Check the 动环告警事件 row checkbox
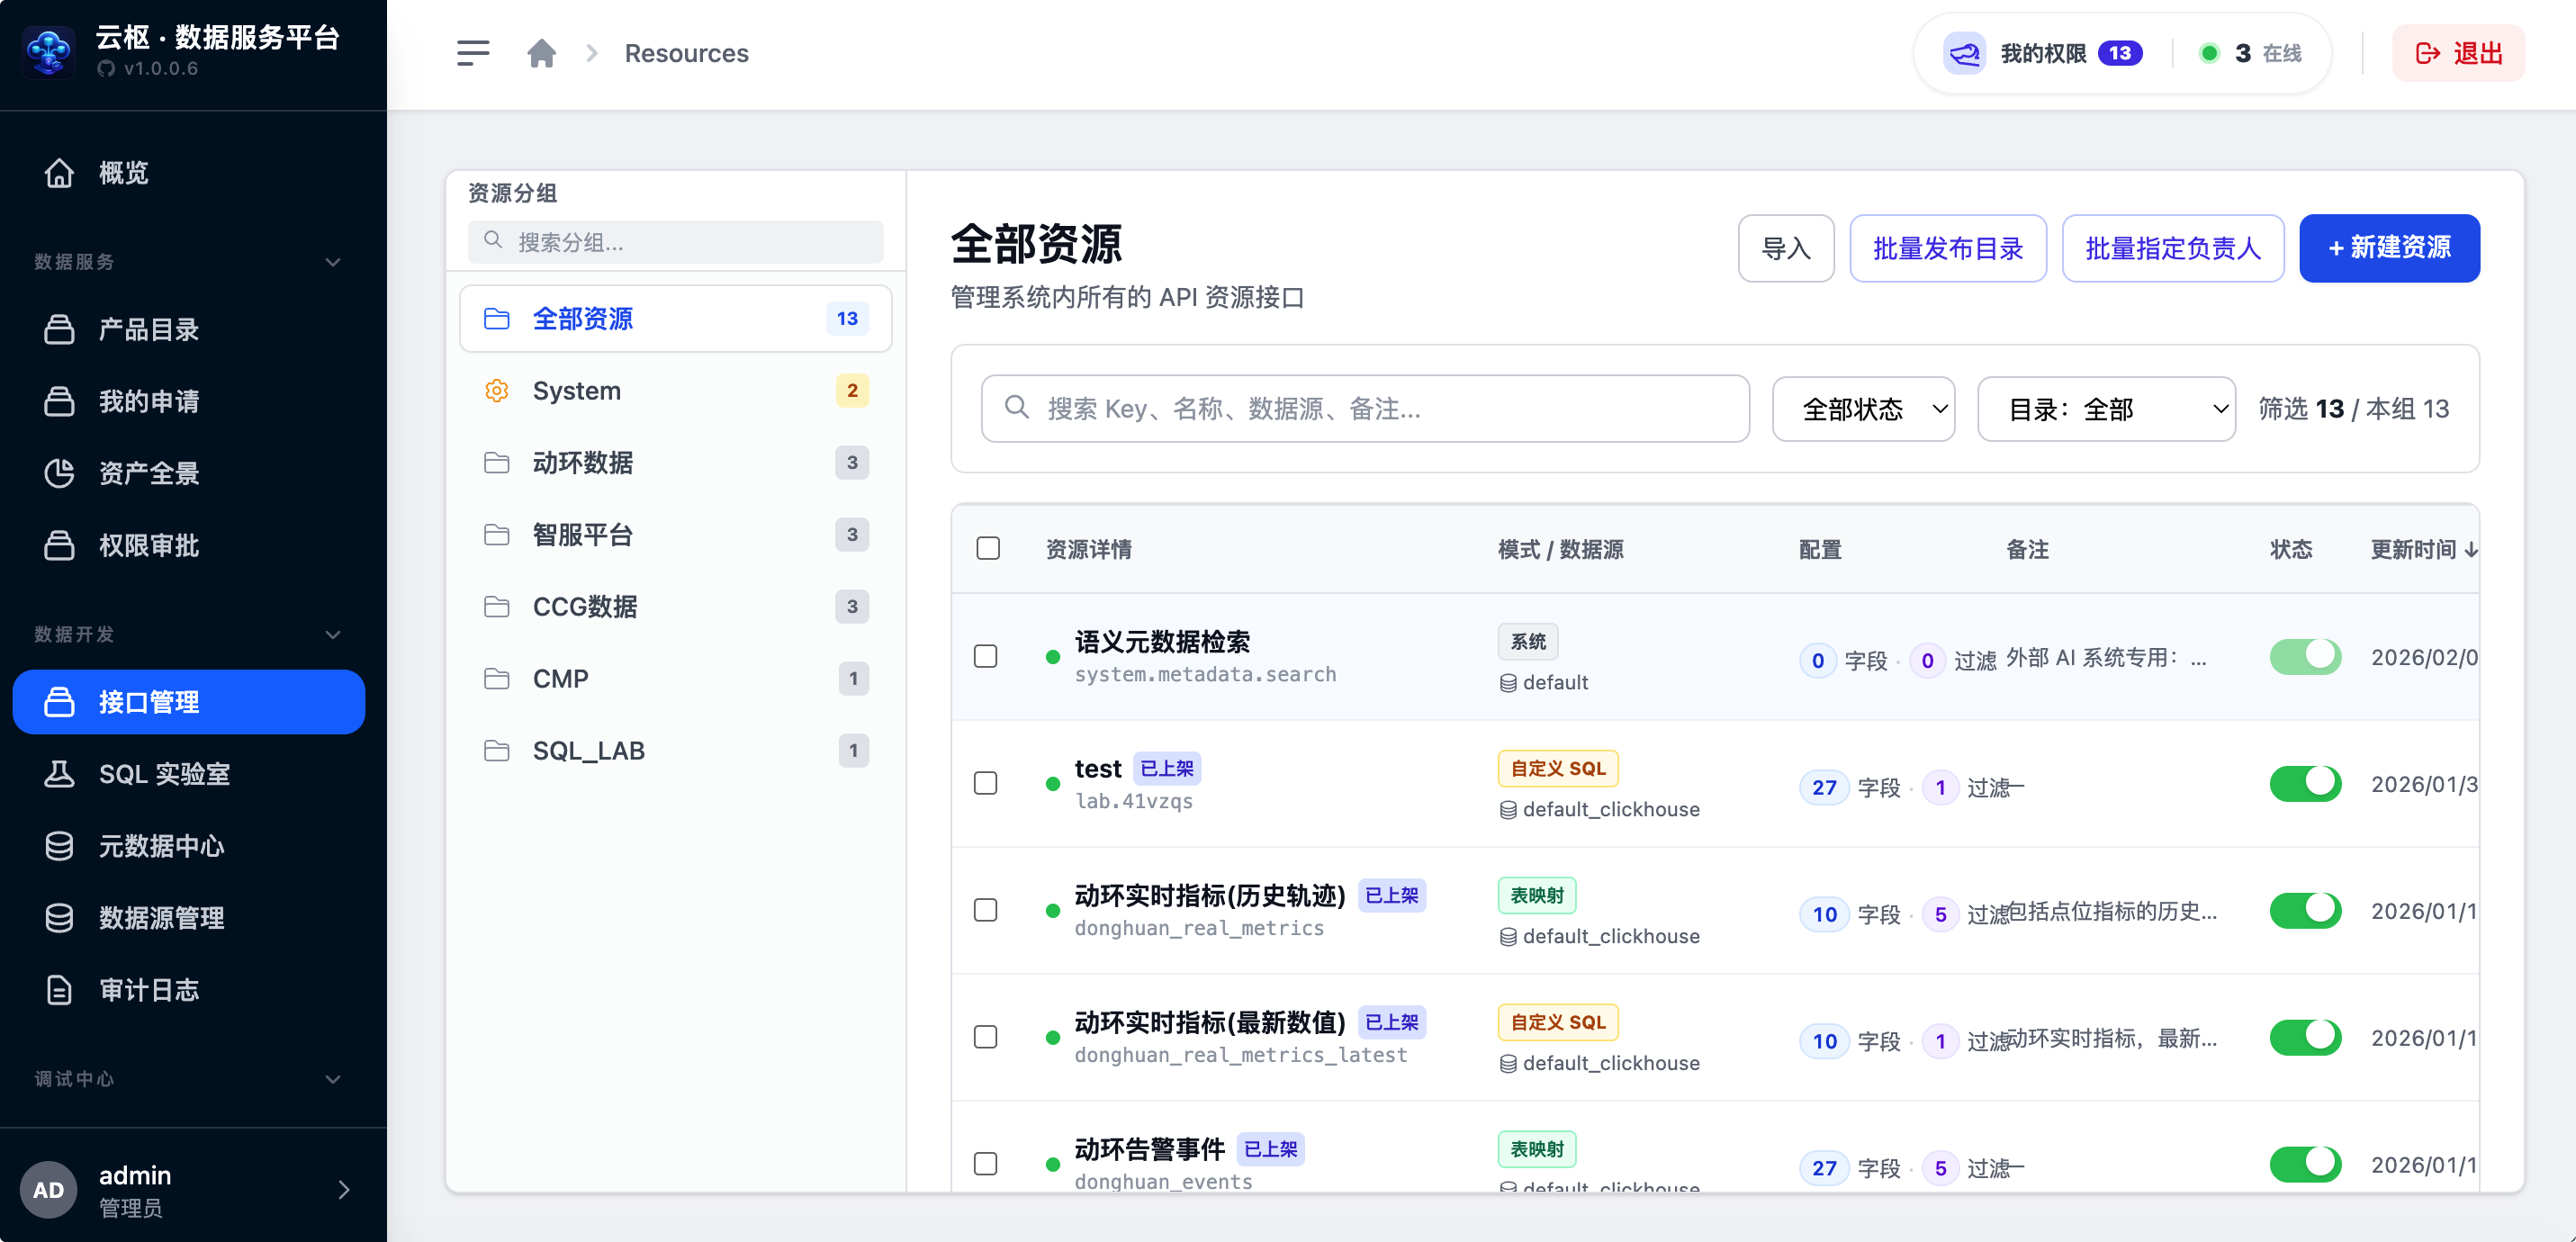Image resolution: width=2576 pixels, height=1242 pixels. click(x=986, y=1165)
